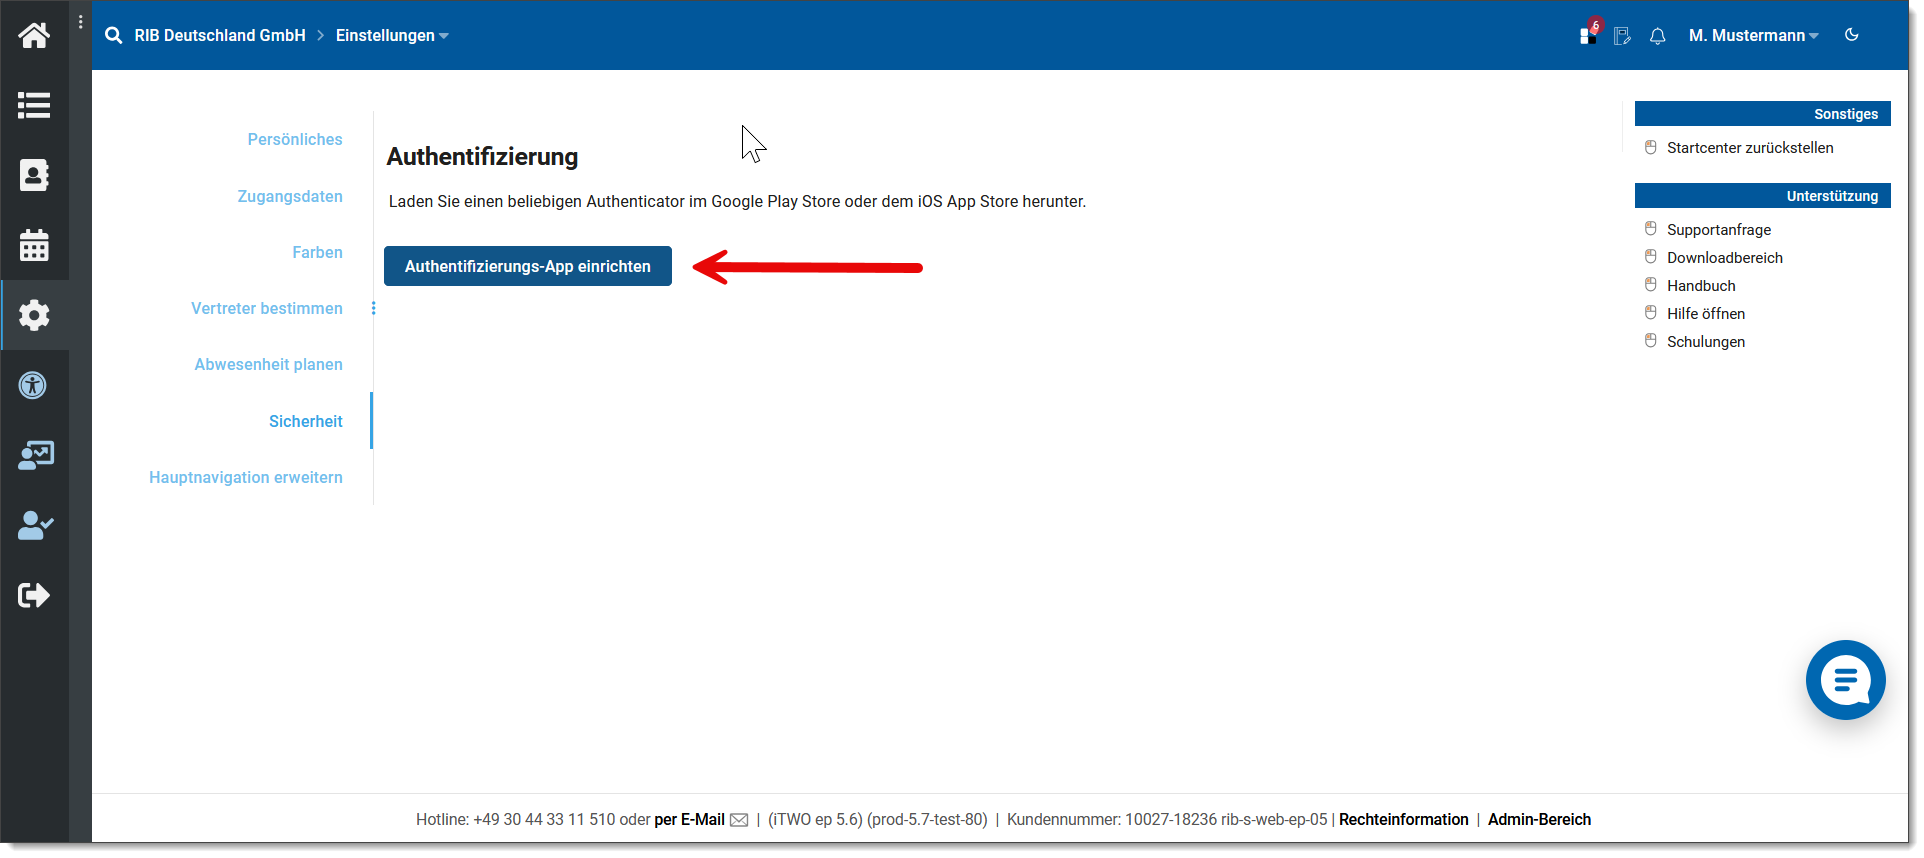Open the notifications bell icon
This screenshot has height=858, width=1924.
pyautogui.click(x=1657, y=36)
